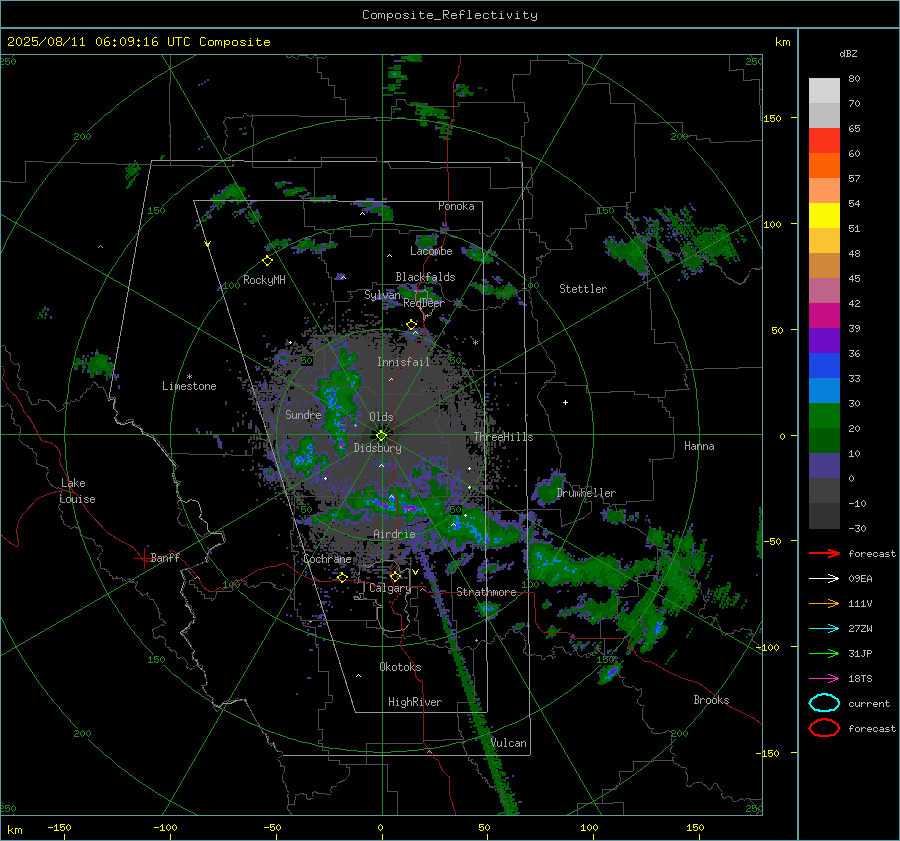
Task: Click the Sundre town label
Action: [303, 414]
